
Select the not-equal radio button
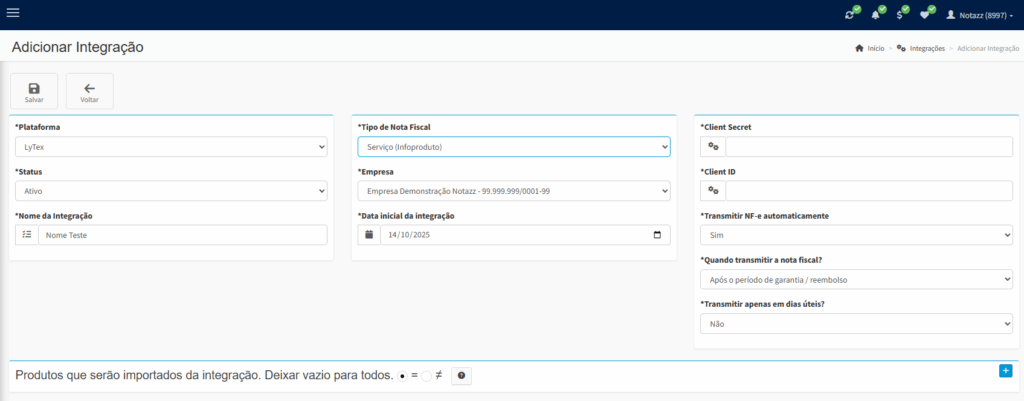(x=426, y=376)
